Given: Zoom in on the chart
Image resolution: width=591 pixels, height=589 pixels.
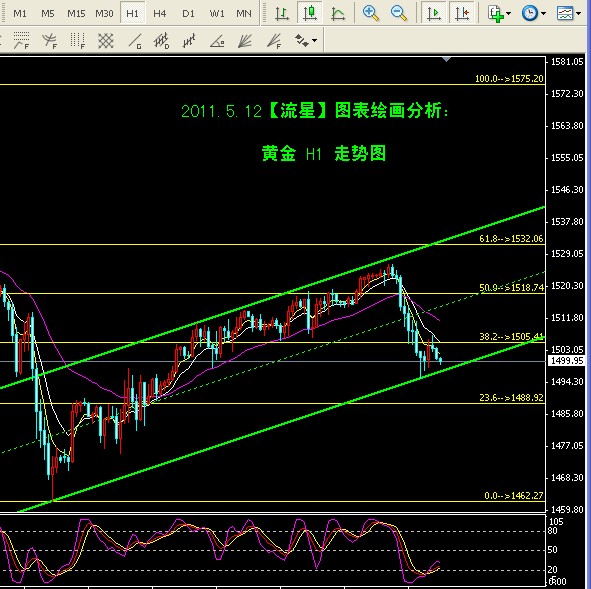Looking at the screenshot, I should click(x=371, y=14).
